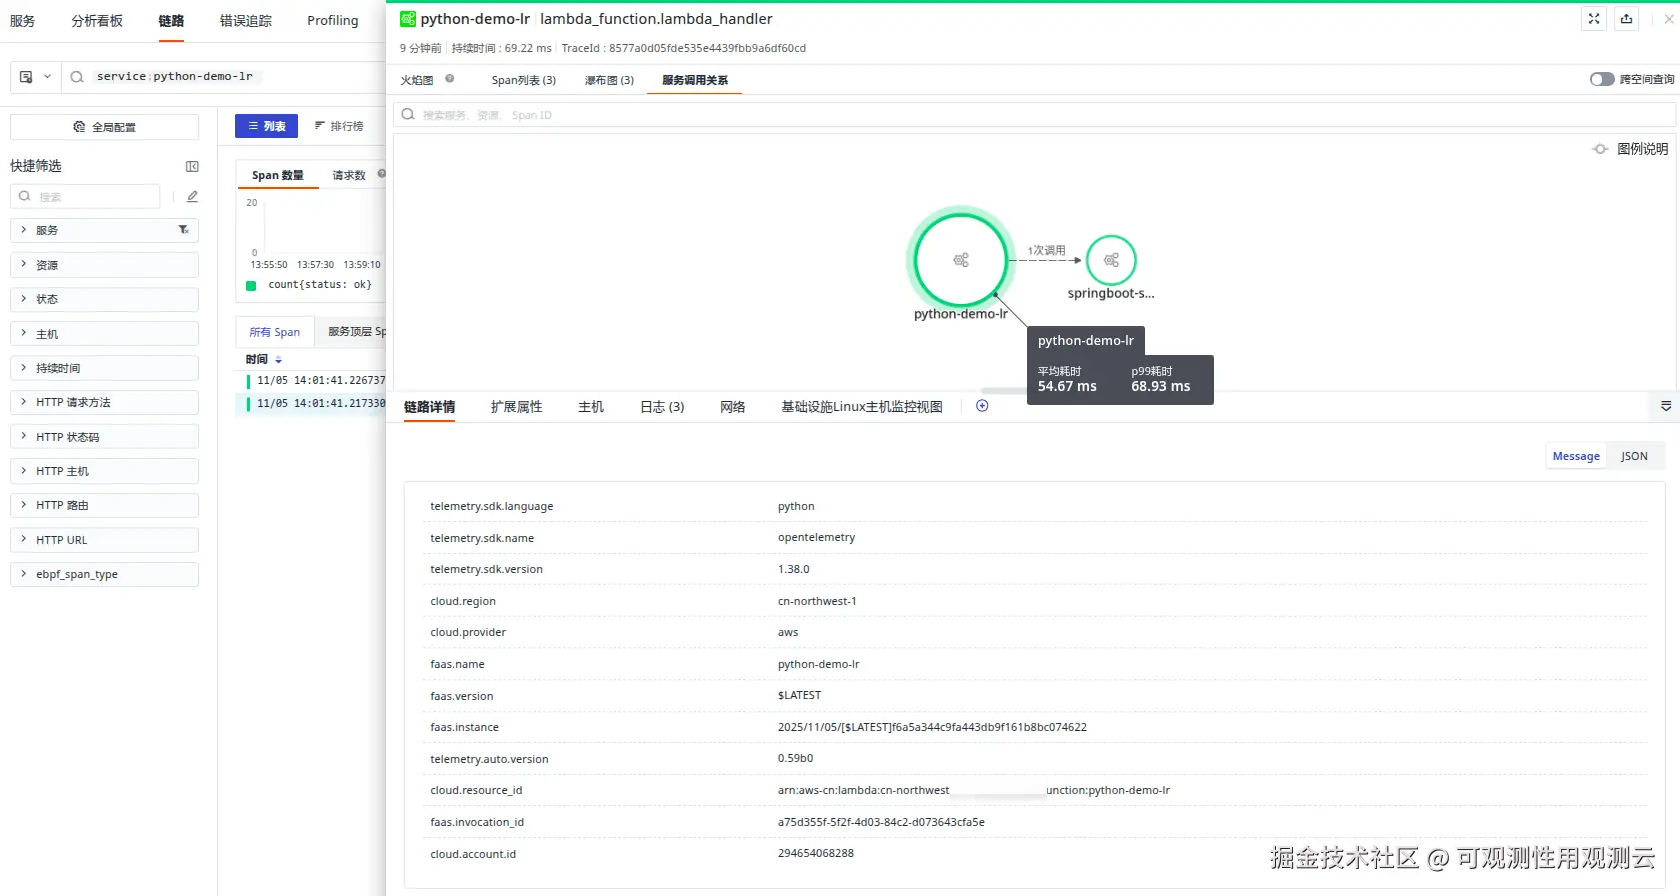Open the 错误追踪 top navigation tab
1680x896 pixels.
click(x=246, y=21)
